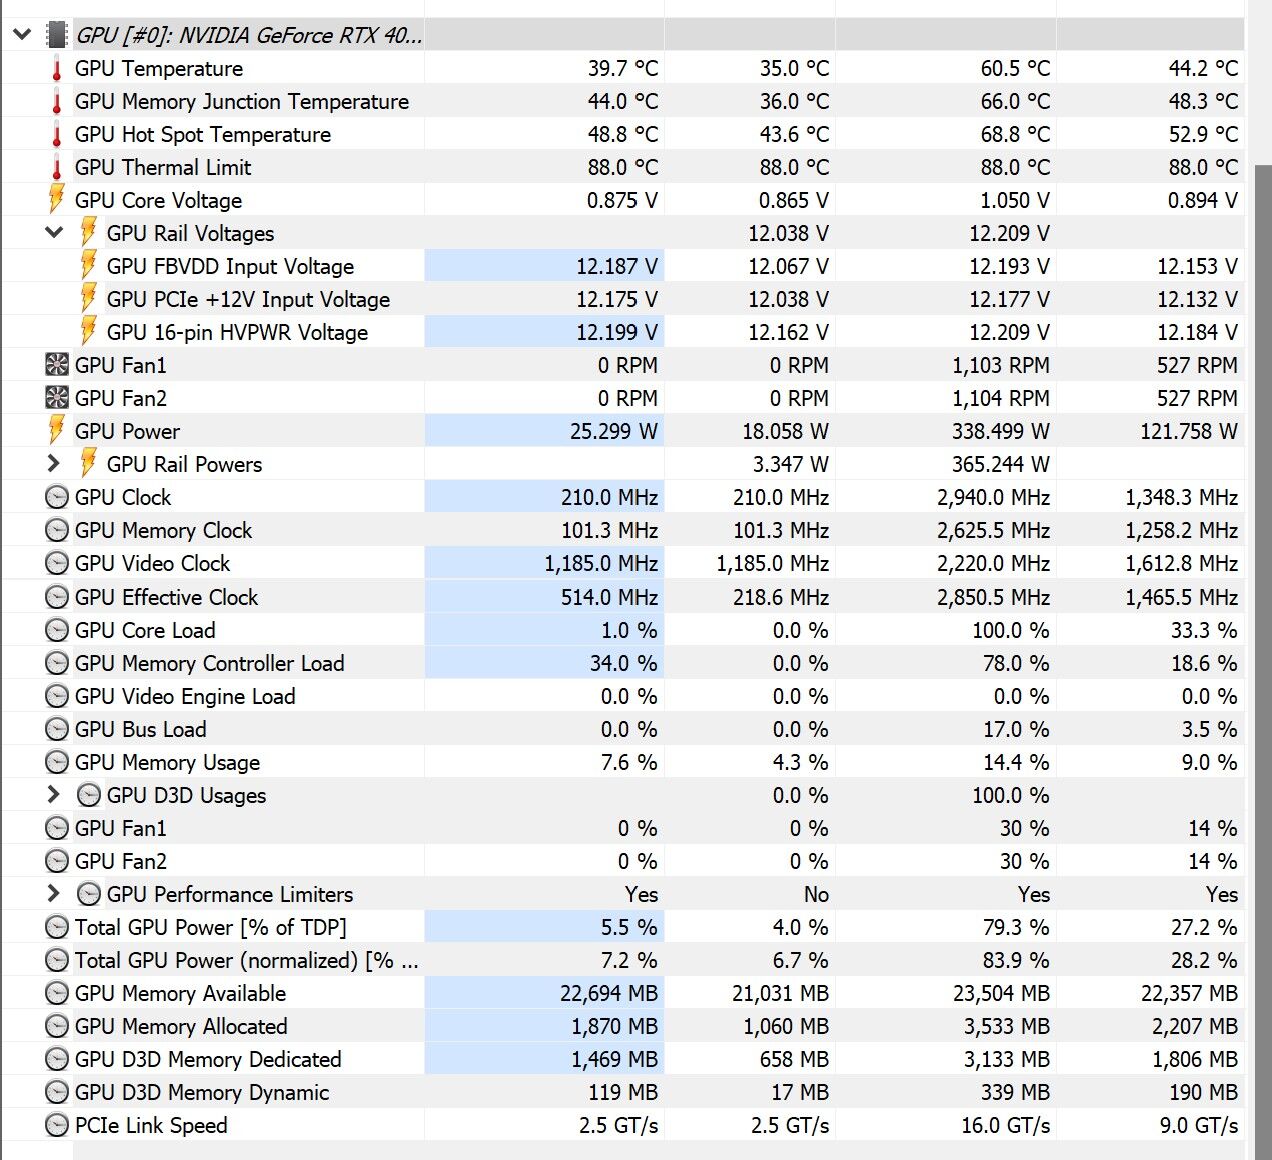The image size is (1272, 1160).
Task: Click lightning icon beside GPU 16-pin HVPWR Voltage
Action: (88, 331)
